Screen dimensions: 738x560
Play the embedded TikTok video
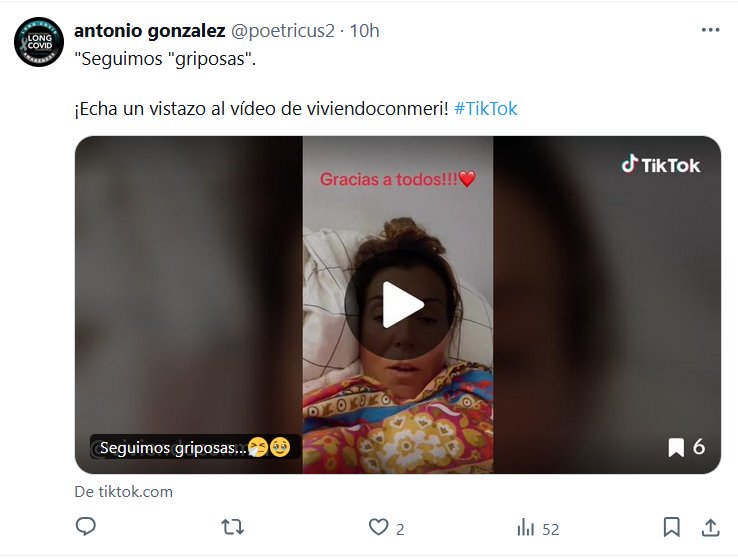(x=400, y=304)
